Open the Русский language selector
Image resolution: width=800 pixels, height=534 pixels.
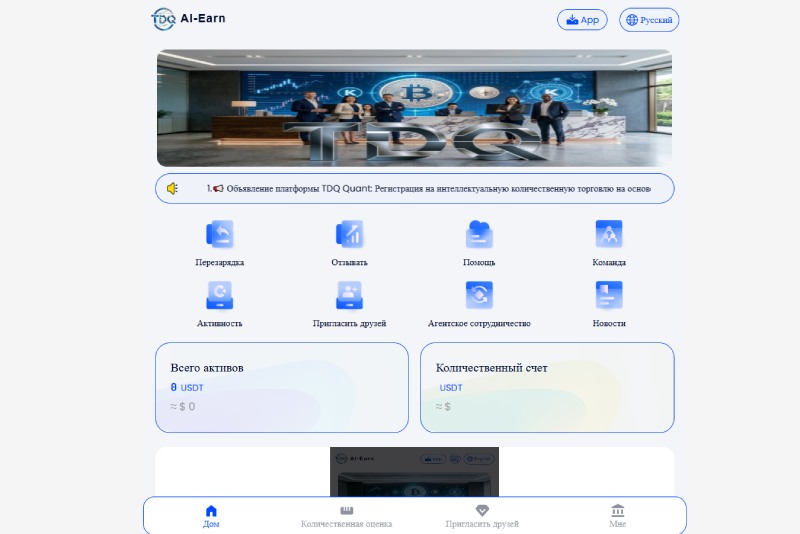(649, 20)
